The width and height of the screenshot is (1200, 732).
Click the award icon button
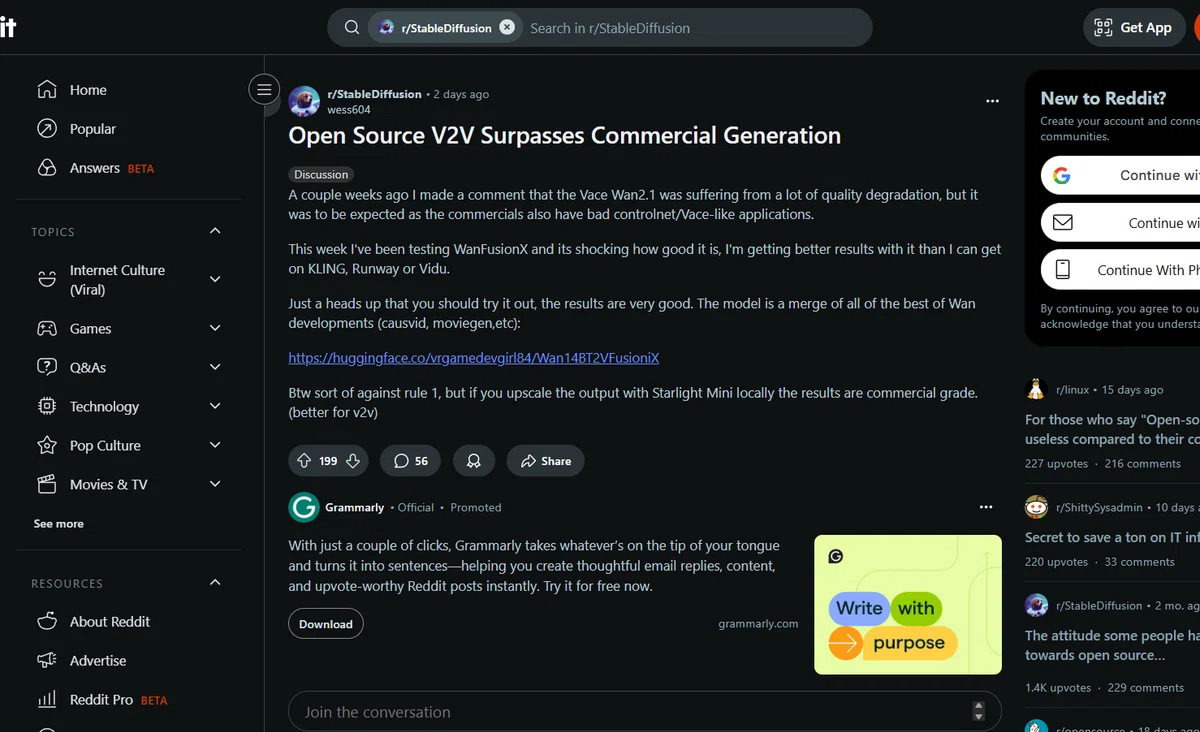click(x=474, y=461)
